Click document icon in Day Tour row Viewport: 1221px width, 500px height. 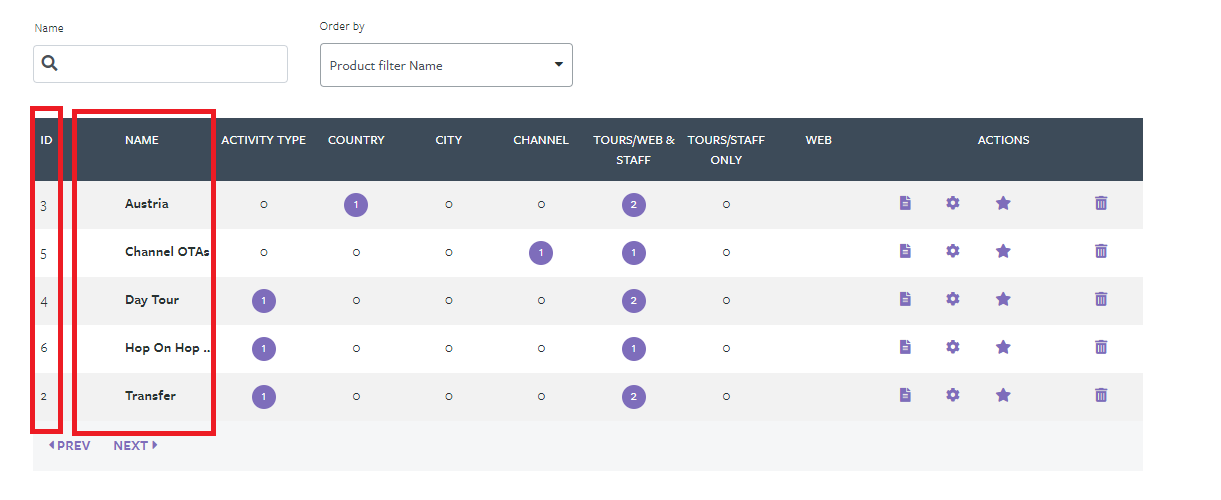click(905, 299)
